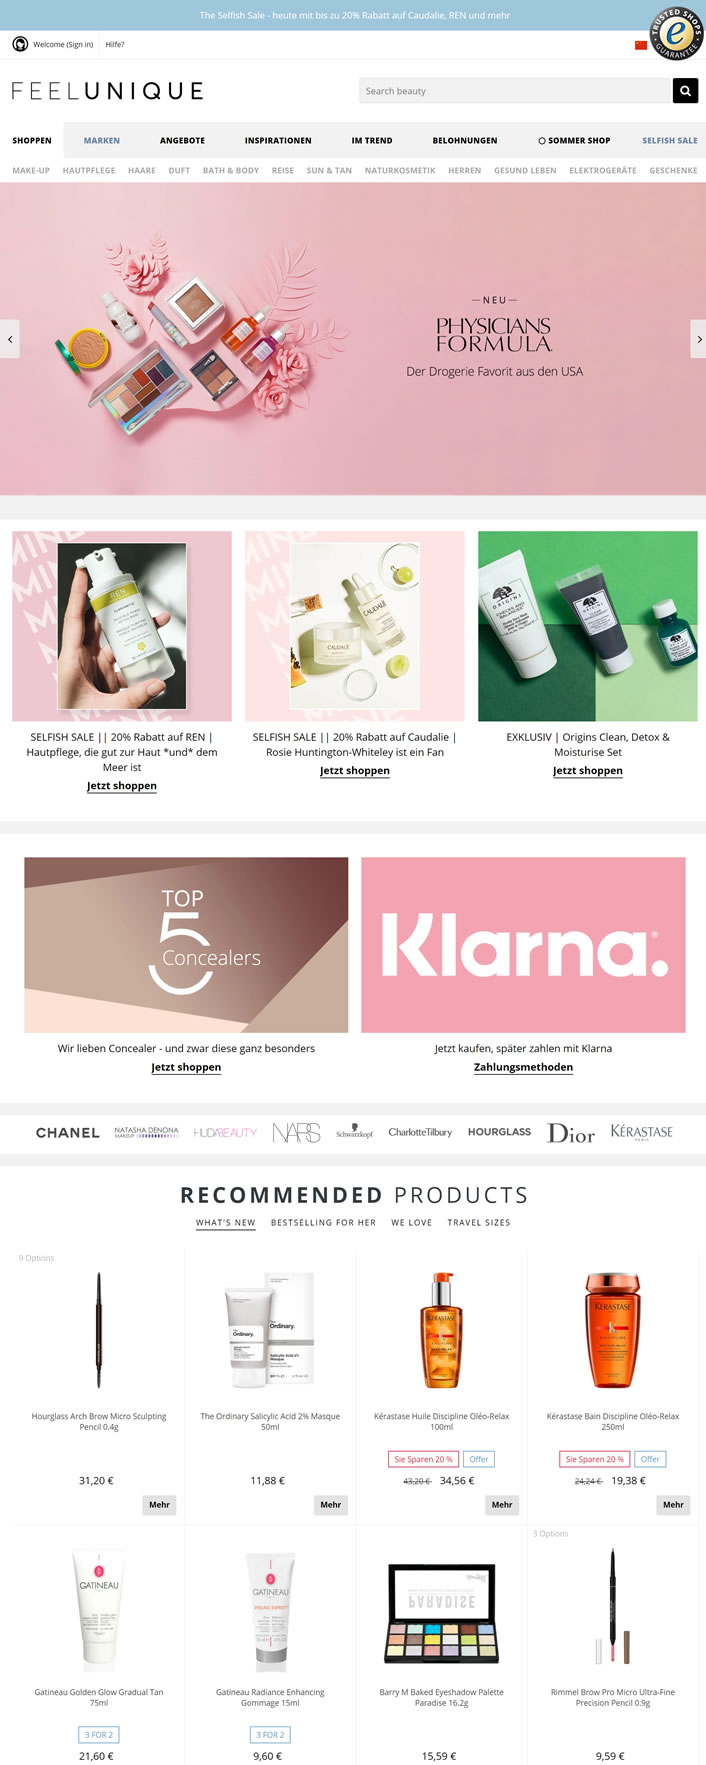706x1765 pixels.
Task: Go to previous carousel slide arrow
Action: pos(9,339)
